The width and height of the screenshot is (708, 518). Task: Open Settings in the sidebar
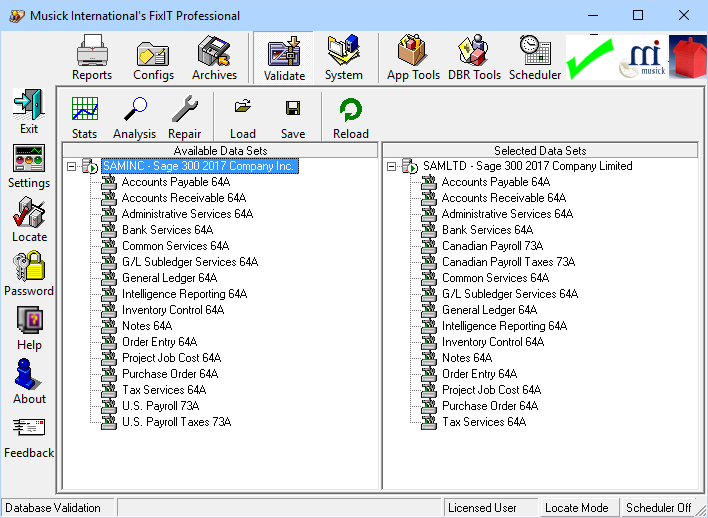click(29, 166)
